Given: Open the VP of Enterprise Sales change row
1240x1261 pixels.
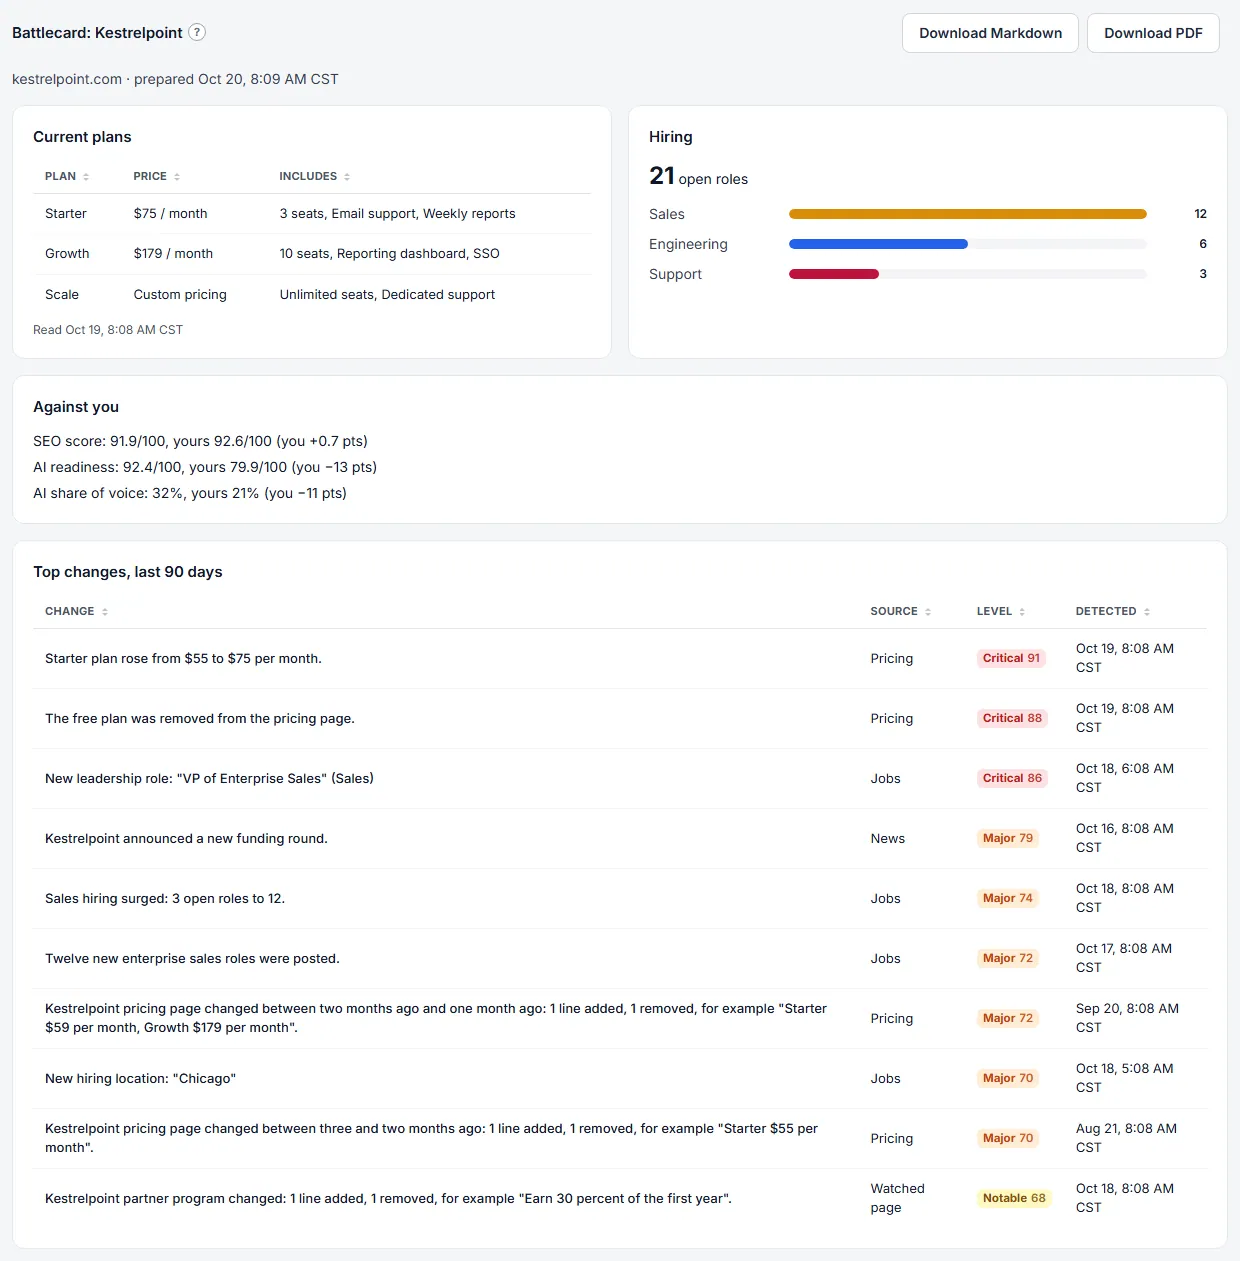Looking at the screenshot, I should pyautogui.click(x=620, y=778).
